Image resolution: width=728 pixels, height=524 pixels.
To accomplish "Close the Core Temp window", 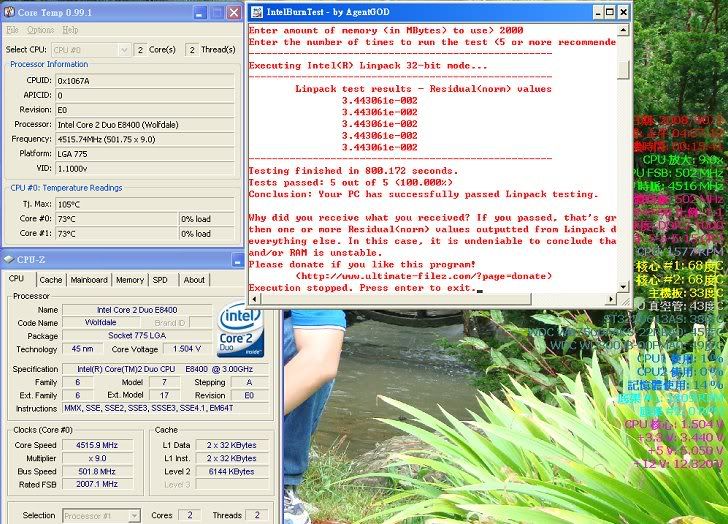I will 233,12.
